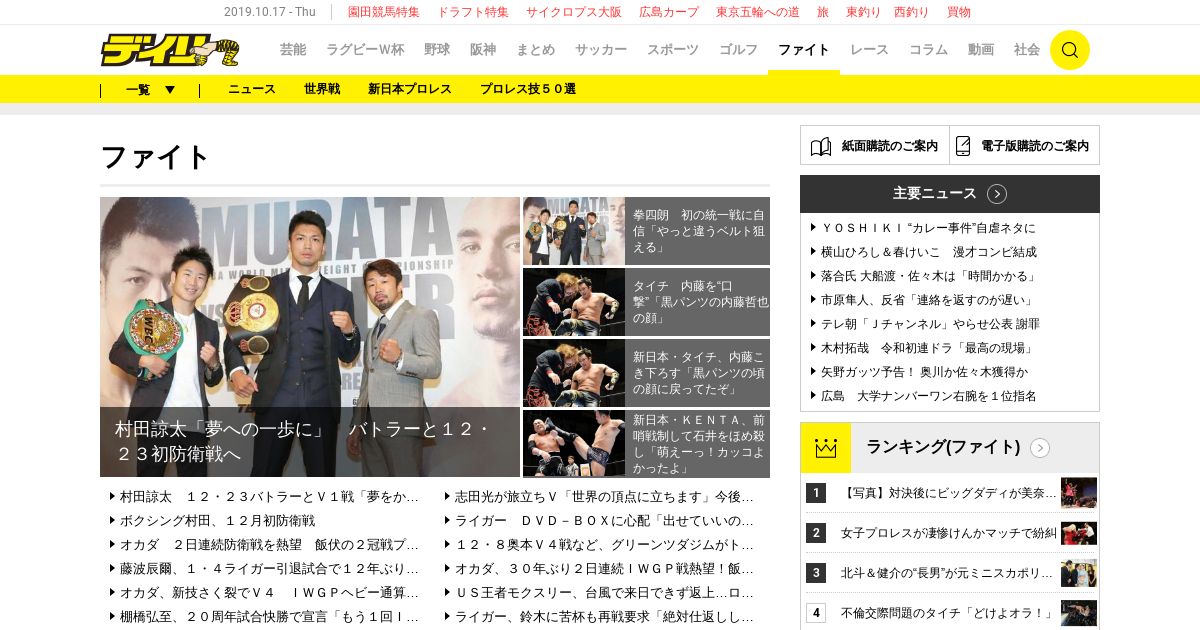Open the 動画 navigation tab

click(x=981, y=50)
